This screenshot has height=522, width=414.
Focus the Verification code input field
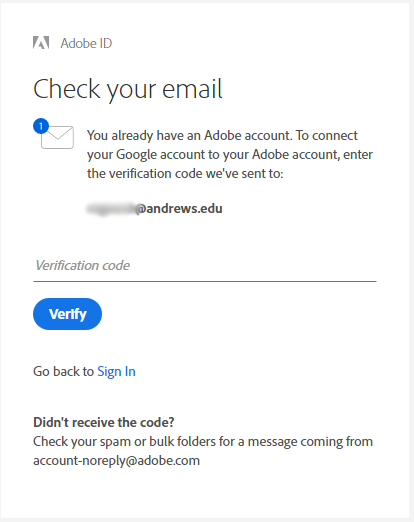click(x=205, y=266)
